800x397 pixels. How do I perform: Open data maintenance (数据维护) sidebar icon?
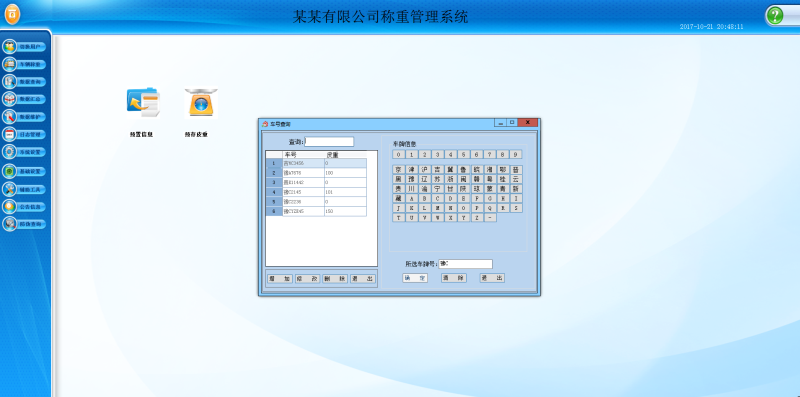point(9,117)
